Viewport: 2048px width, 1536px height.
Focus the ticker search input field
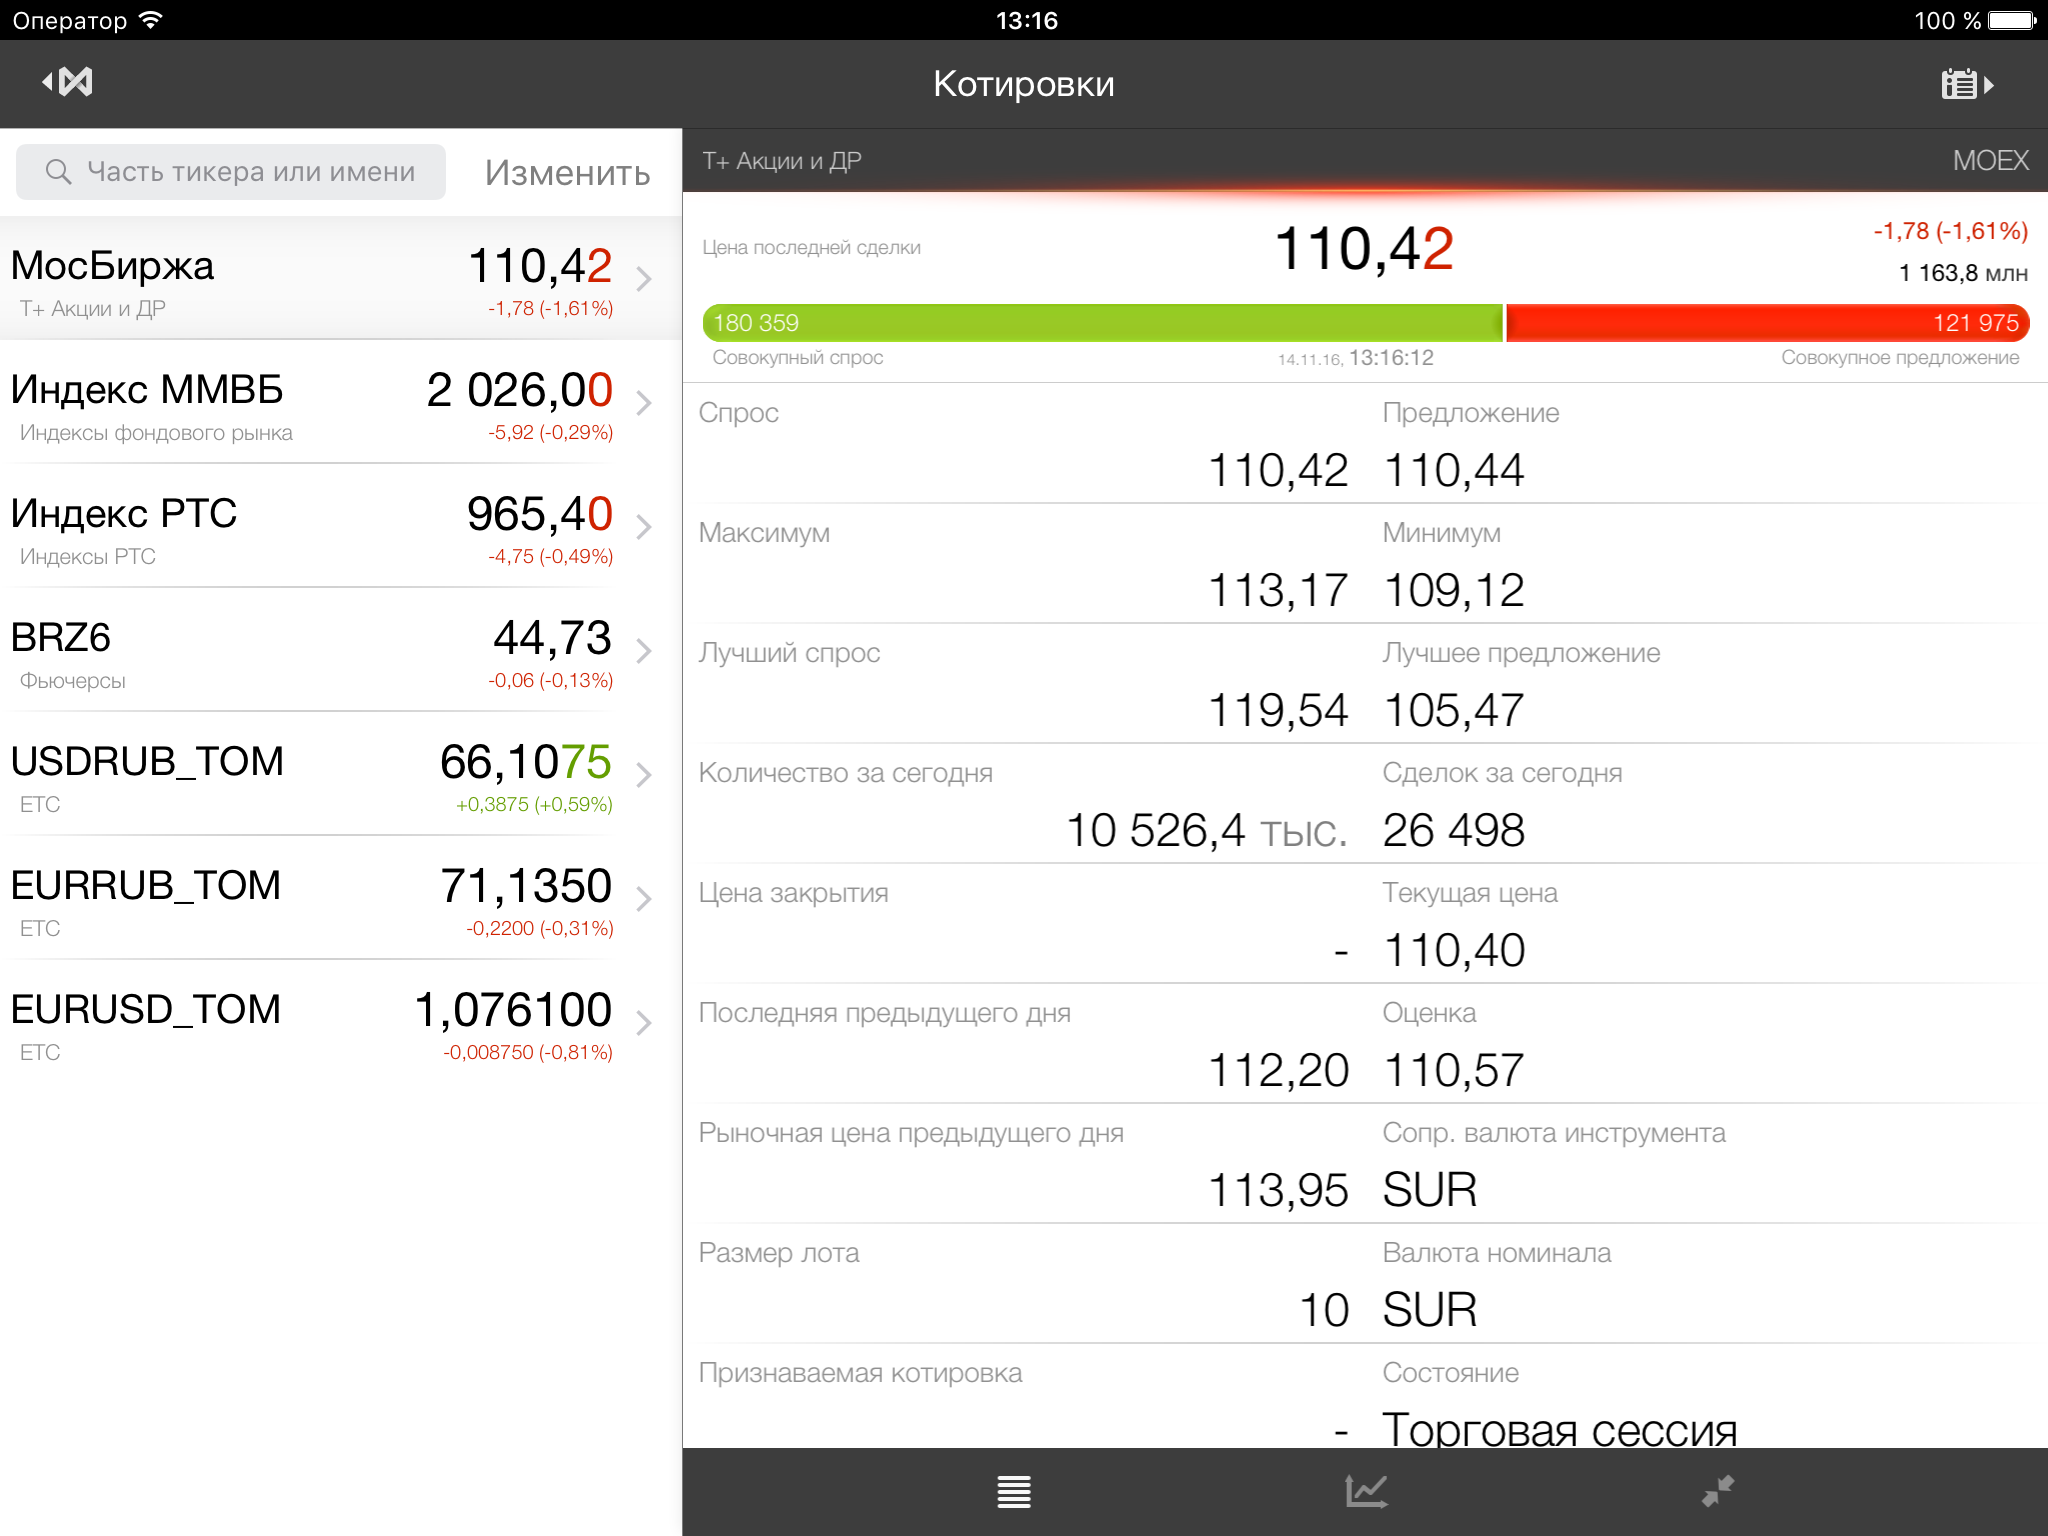[x=250, y=172]
